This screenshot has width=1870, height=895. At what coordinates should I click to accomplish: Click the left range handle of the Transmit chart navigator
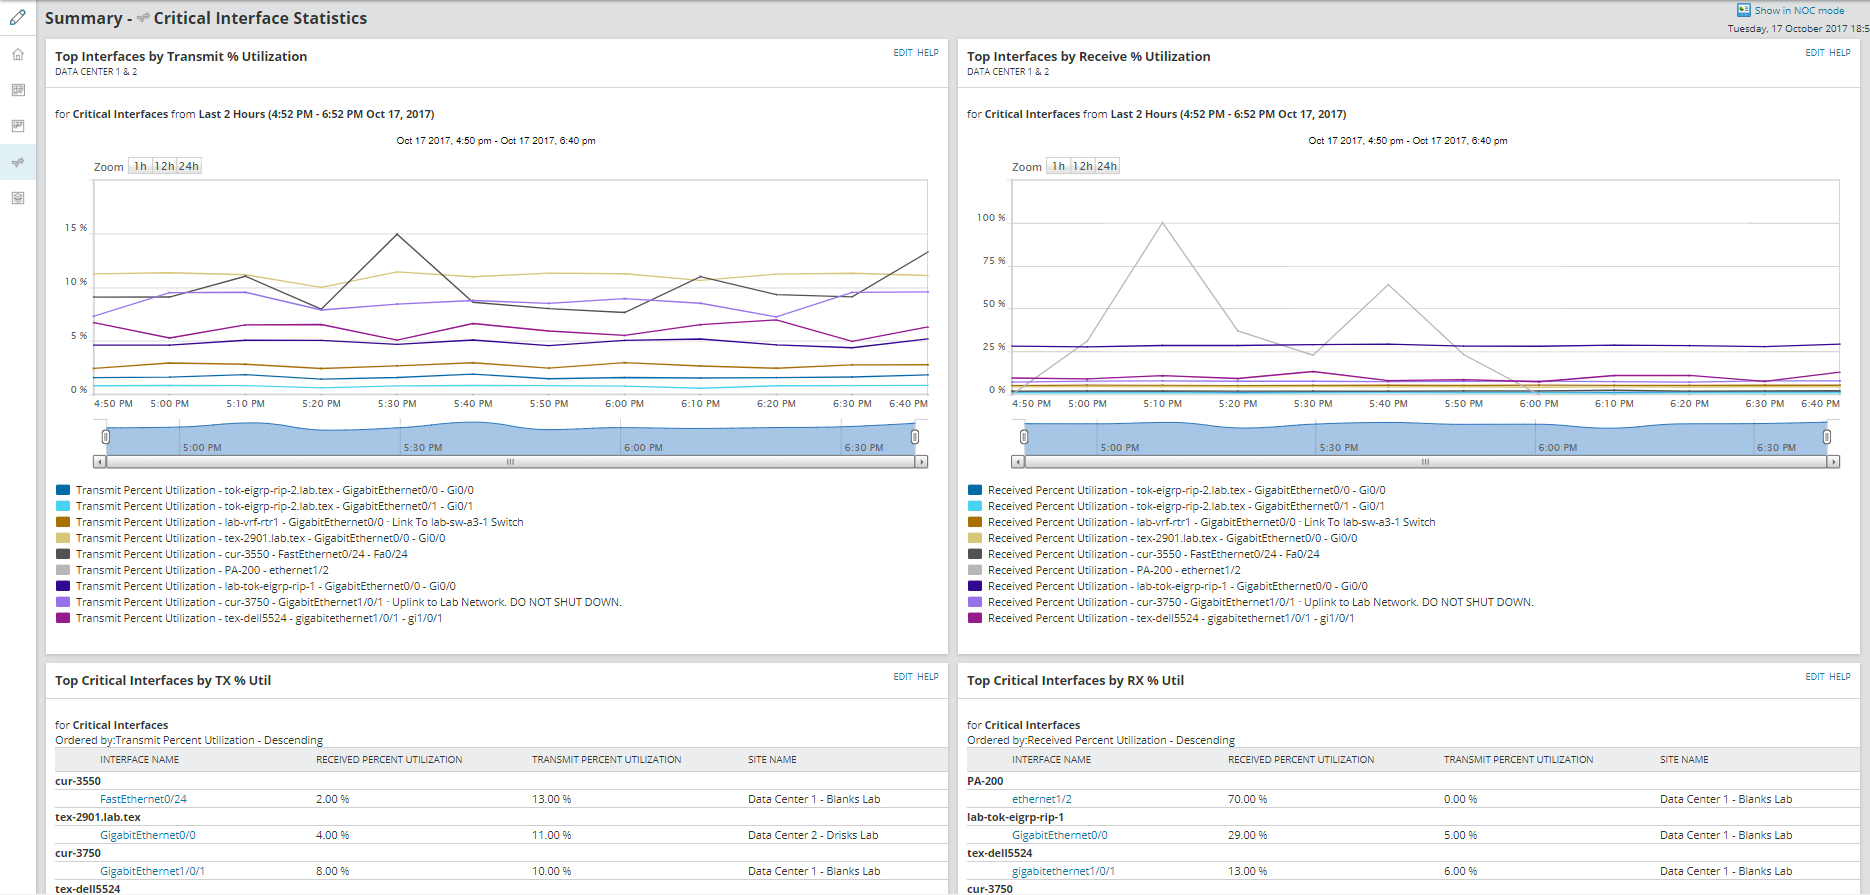point(106,437)
